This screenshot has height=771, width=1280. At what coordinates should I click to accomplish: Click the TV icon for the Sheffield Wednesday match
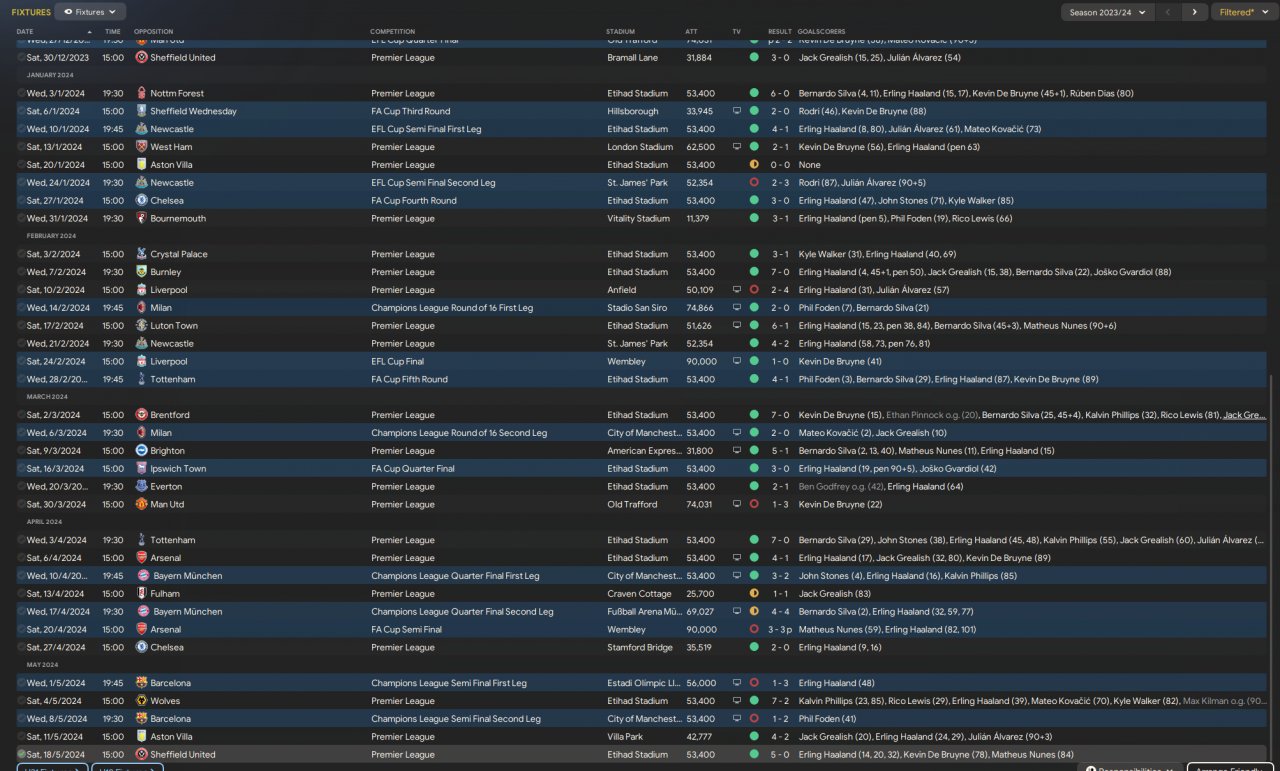click(737, 111)
